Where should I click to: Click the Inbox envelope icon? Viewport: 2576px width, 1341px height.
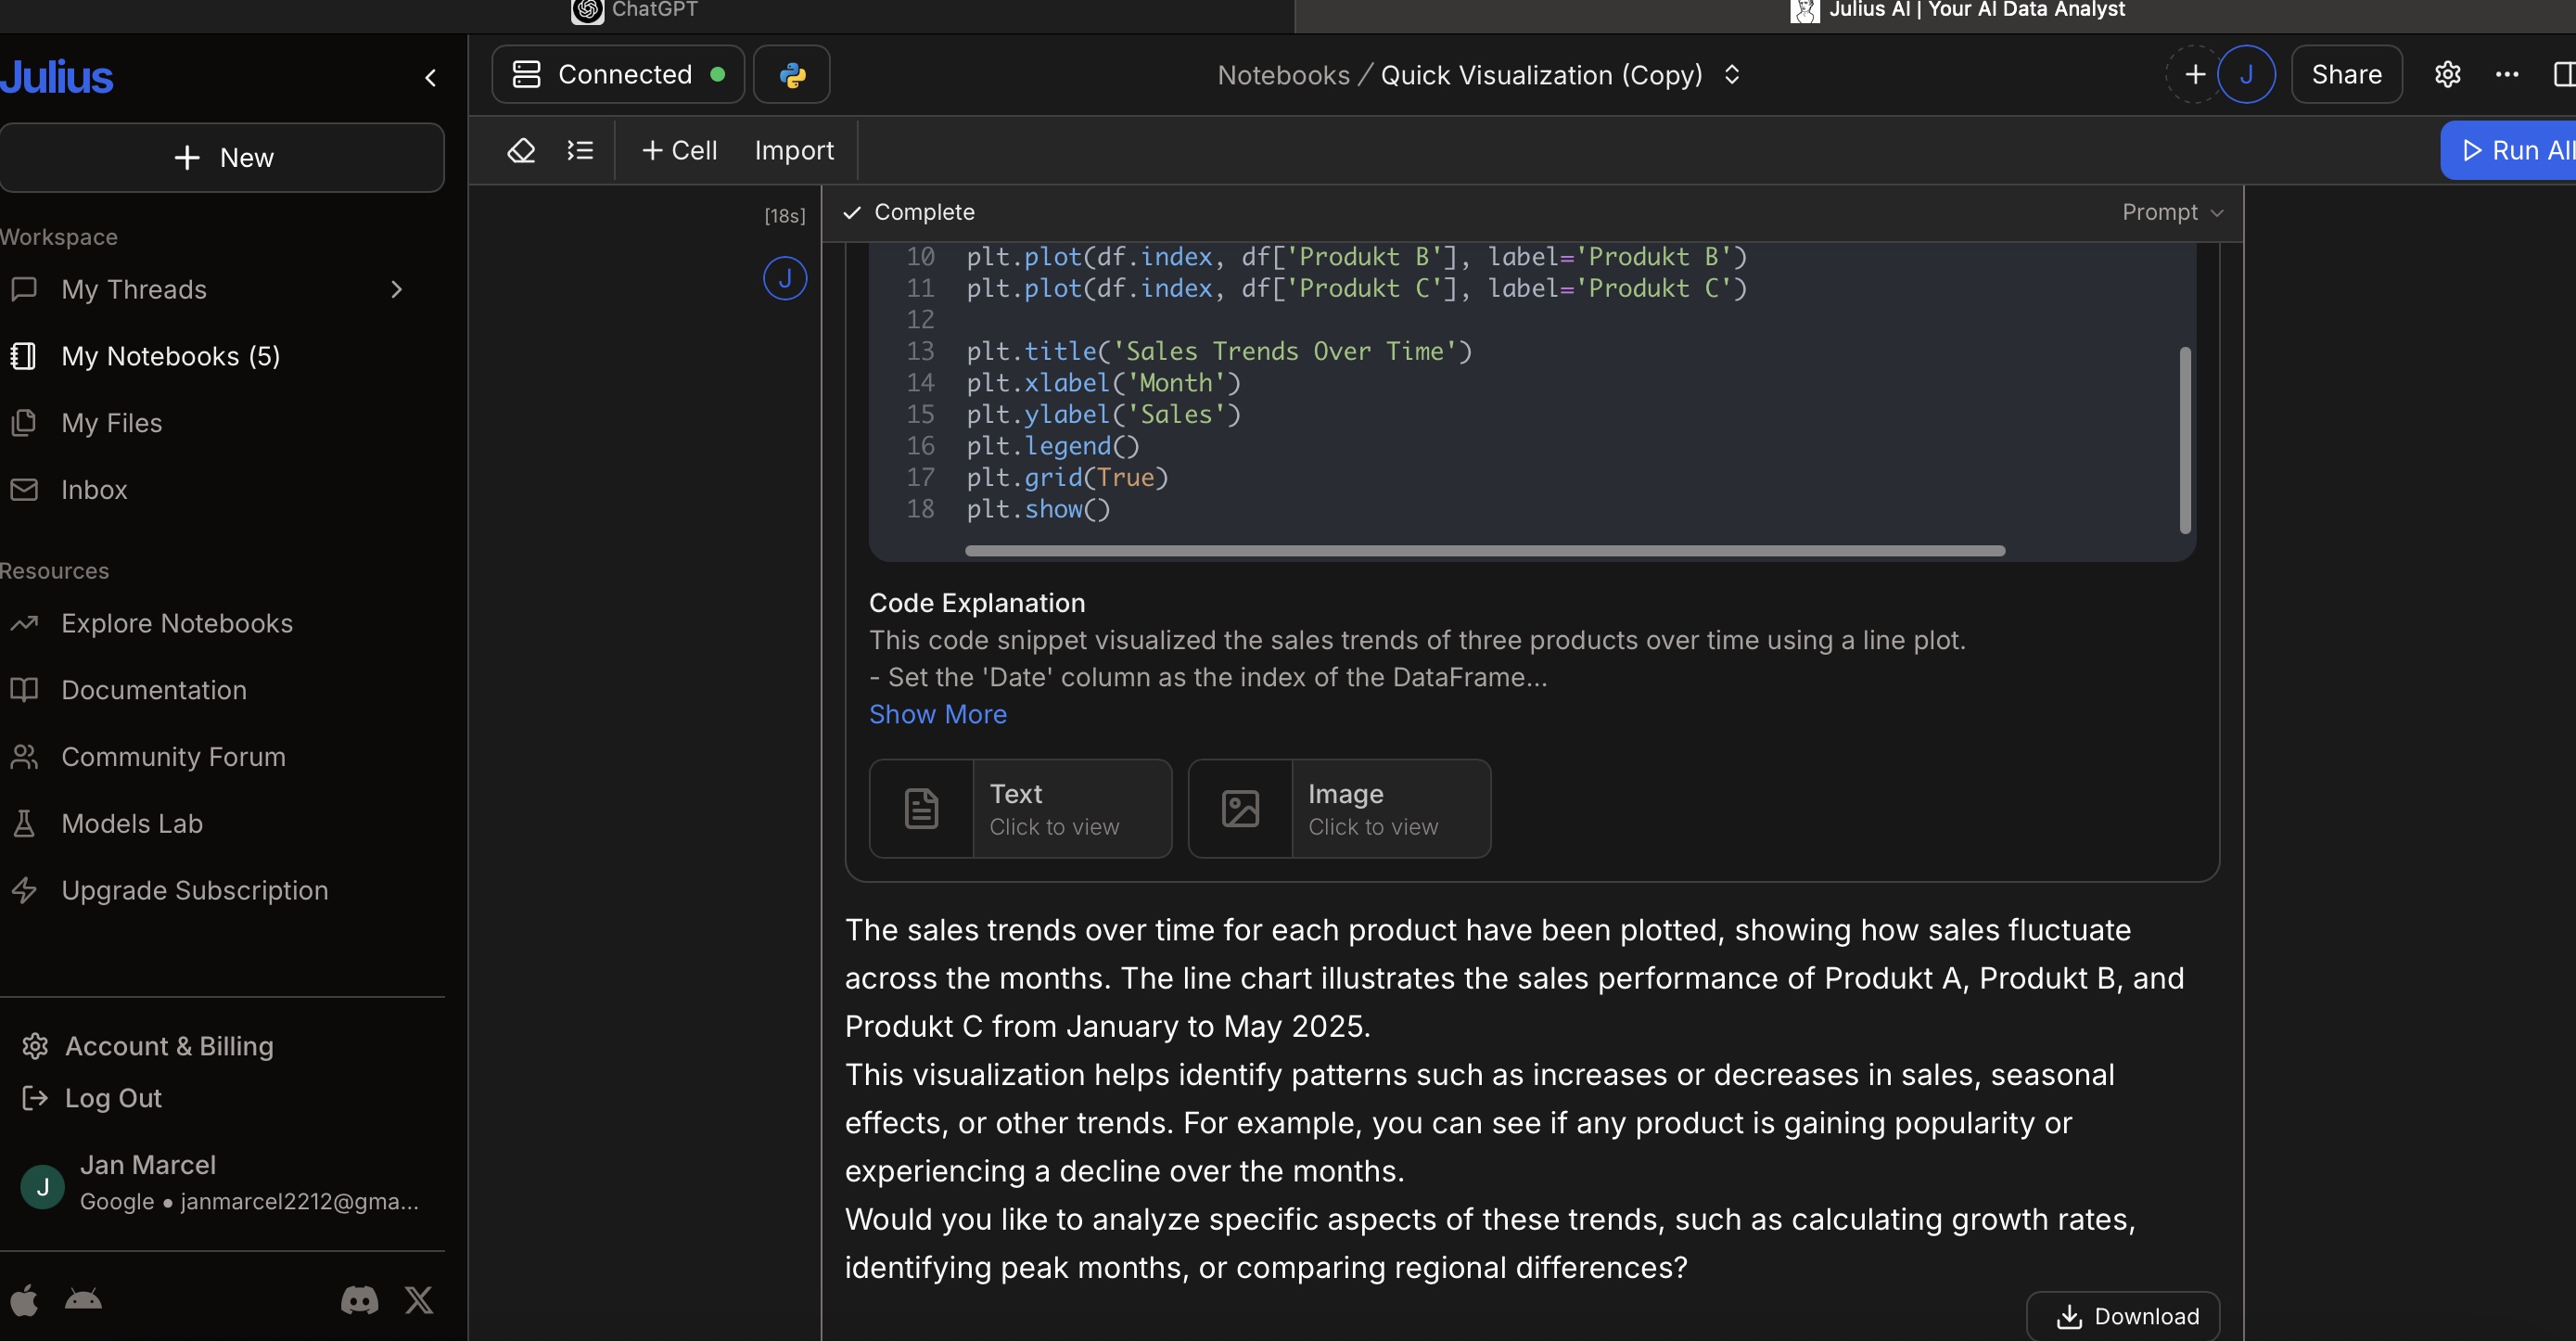23,490
